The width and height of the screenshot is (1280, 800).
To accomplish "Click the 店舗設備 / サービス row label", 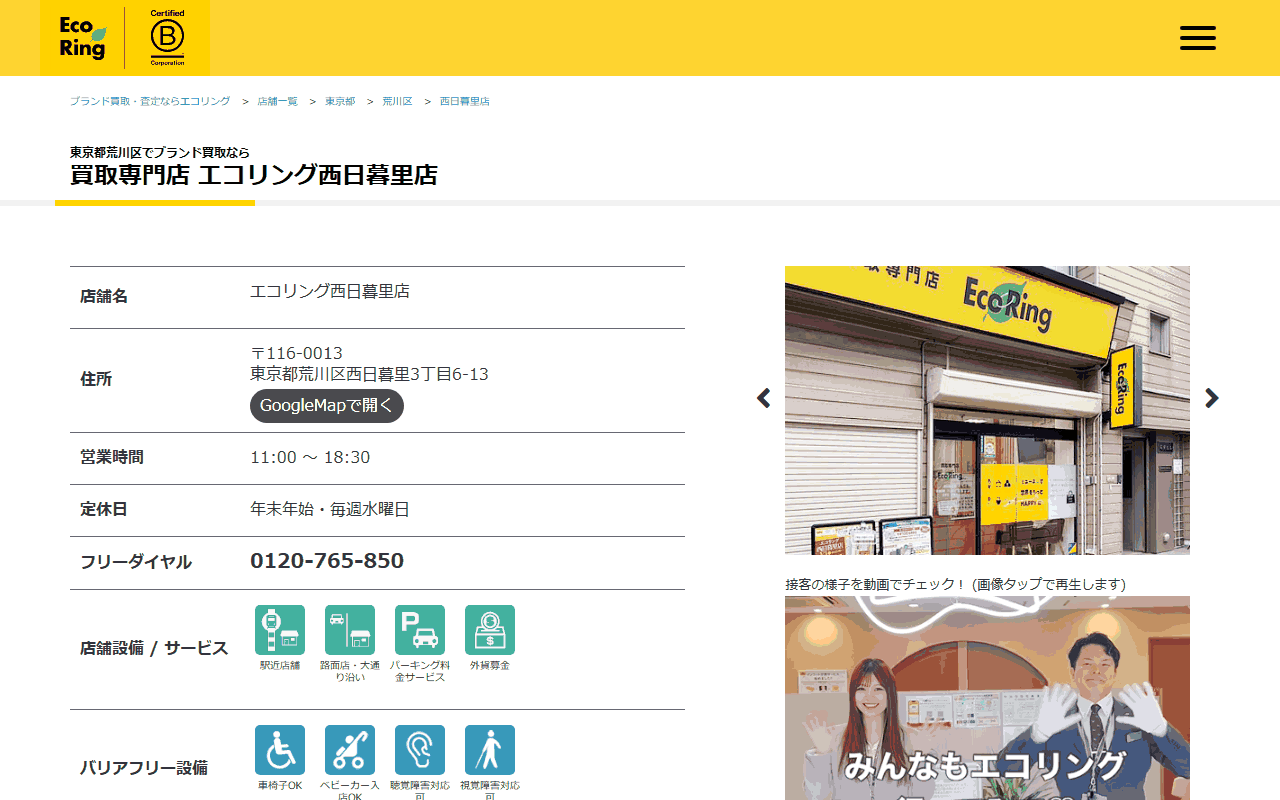I will pos(154,648).
